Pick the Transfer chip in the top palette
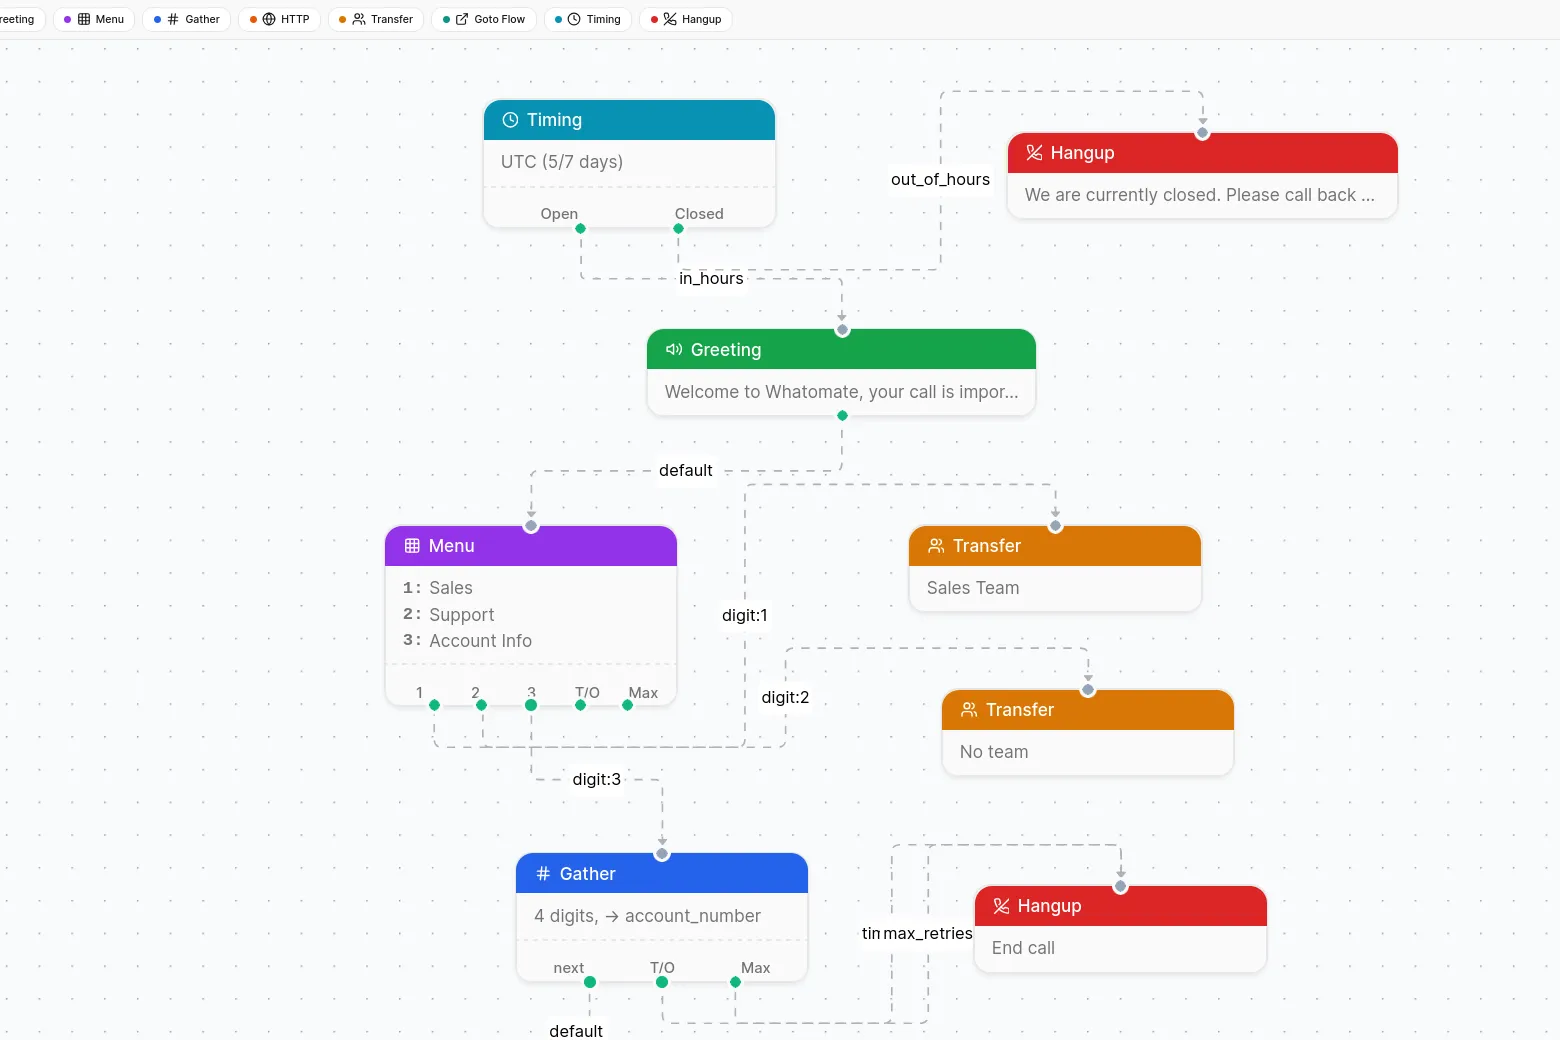Screen dimensions: 1560x1040 click(376, 19)
